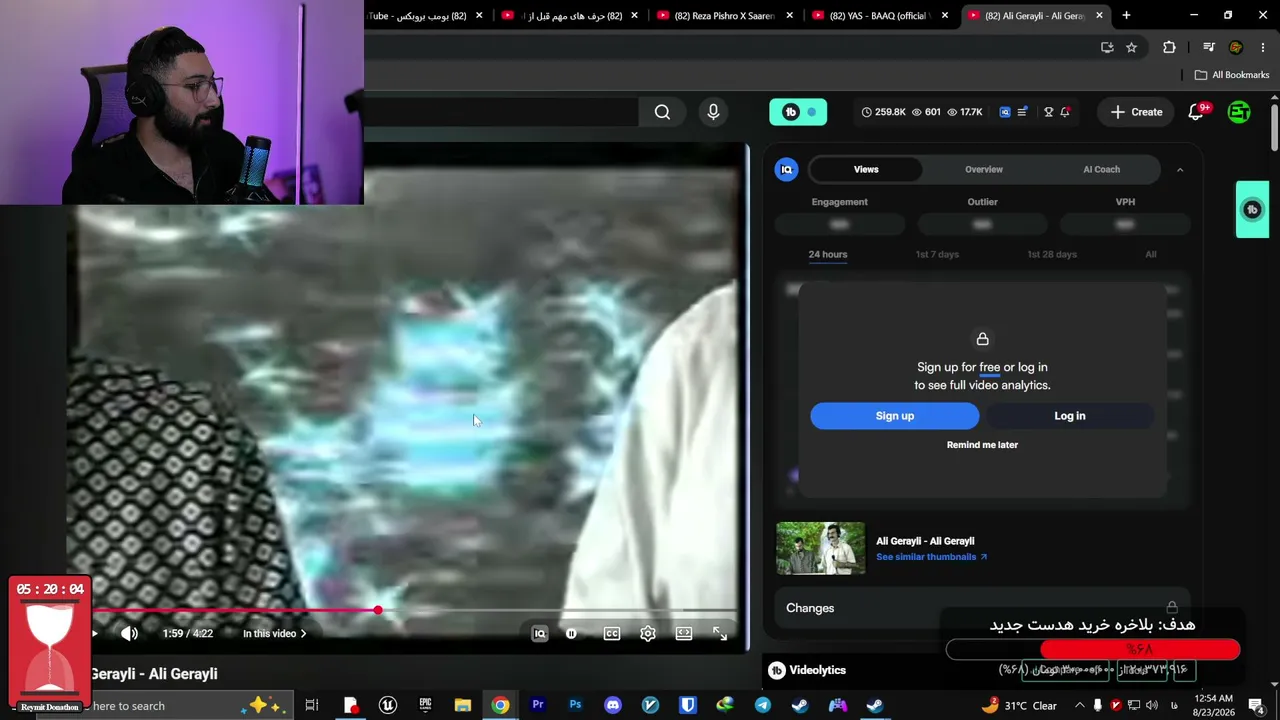
Task: Toggle theater mode on the player
Action: (x=684, y=633)
